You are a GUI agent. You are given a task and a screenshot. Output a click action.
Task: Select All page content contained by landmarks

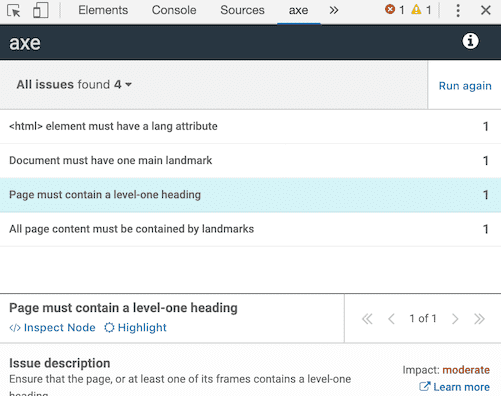coord(250,229)
